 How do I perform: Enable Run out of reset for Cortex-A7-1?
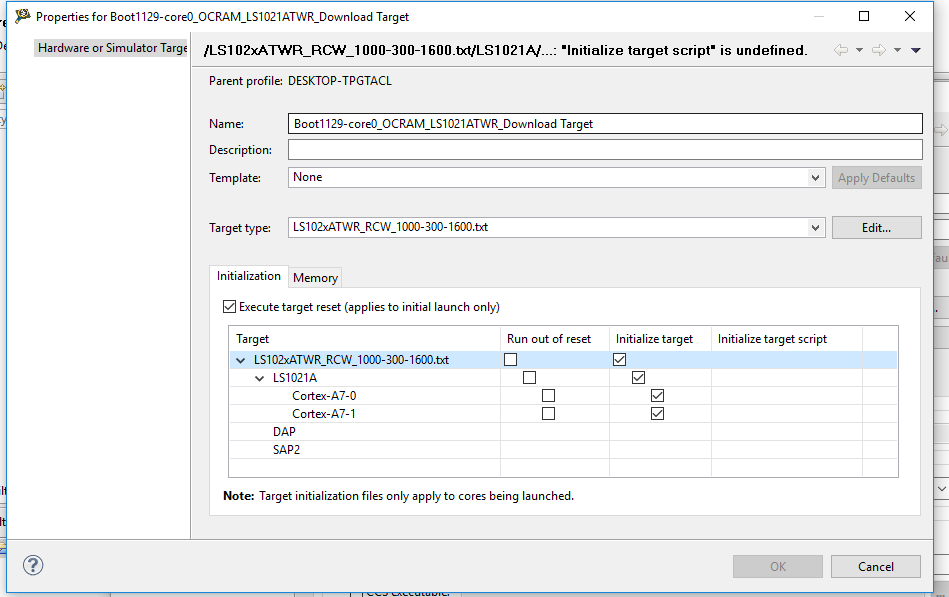click(x=548, y=414)
